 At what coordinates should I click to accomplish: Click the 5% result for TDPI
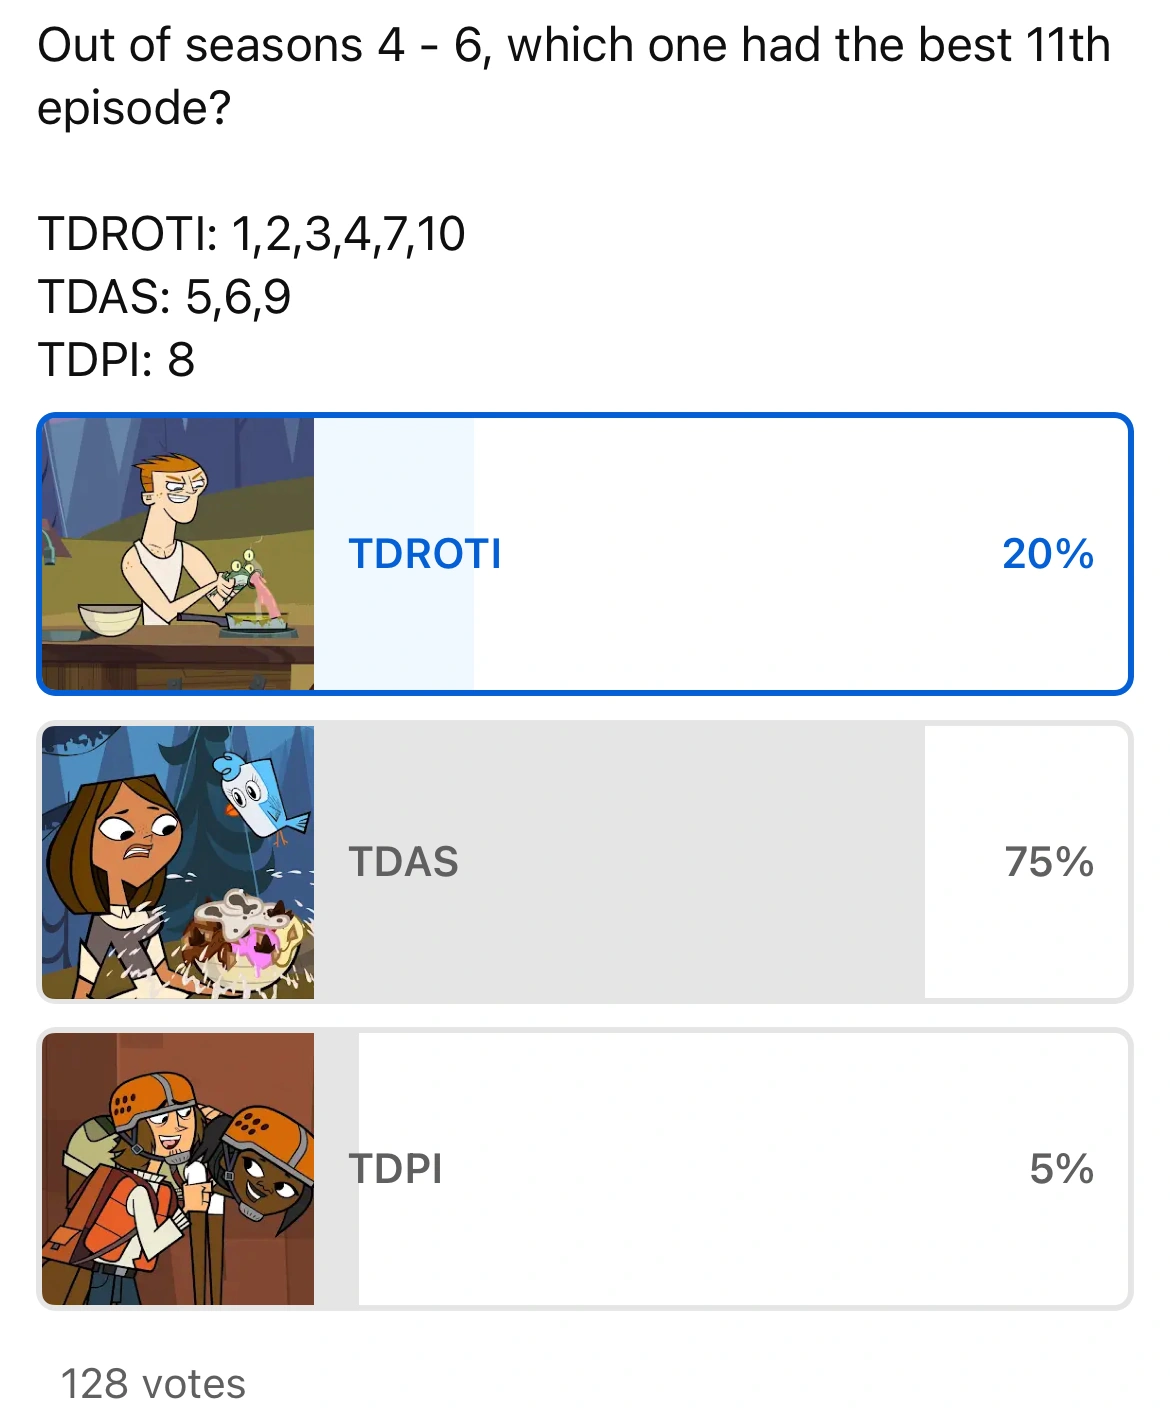[x=1061, y=1169]
